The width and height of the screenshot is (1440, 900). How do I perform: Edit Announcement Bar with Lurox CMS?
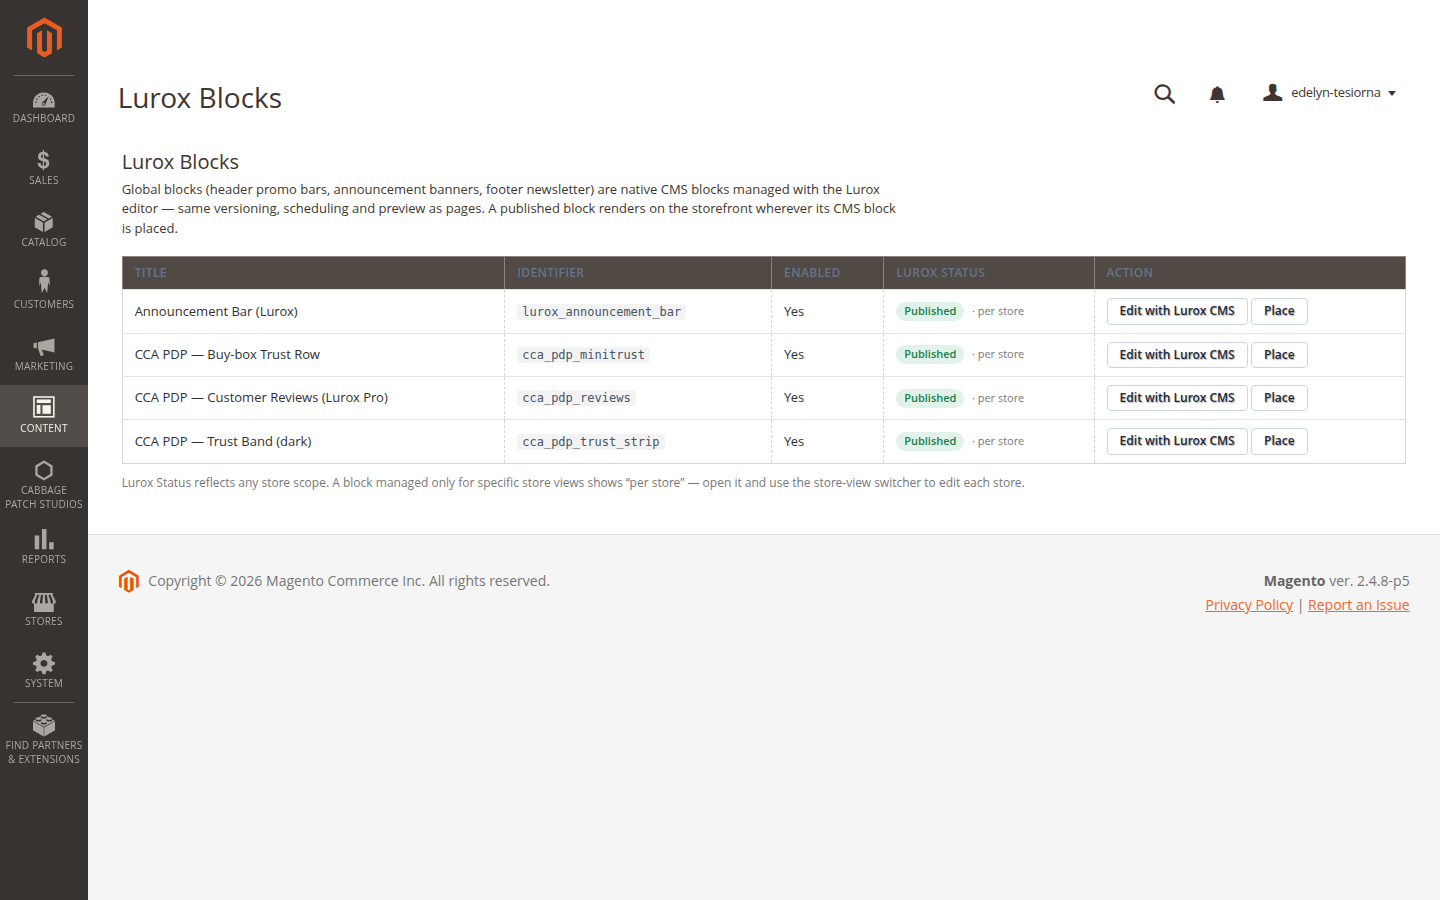(x=1177, y=311)
